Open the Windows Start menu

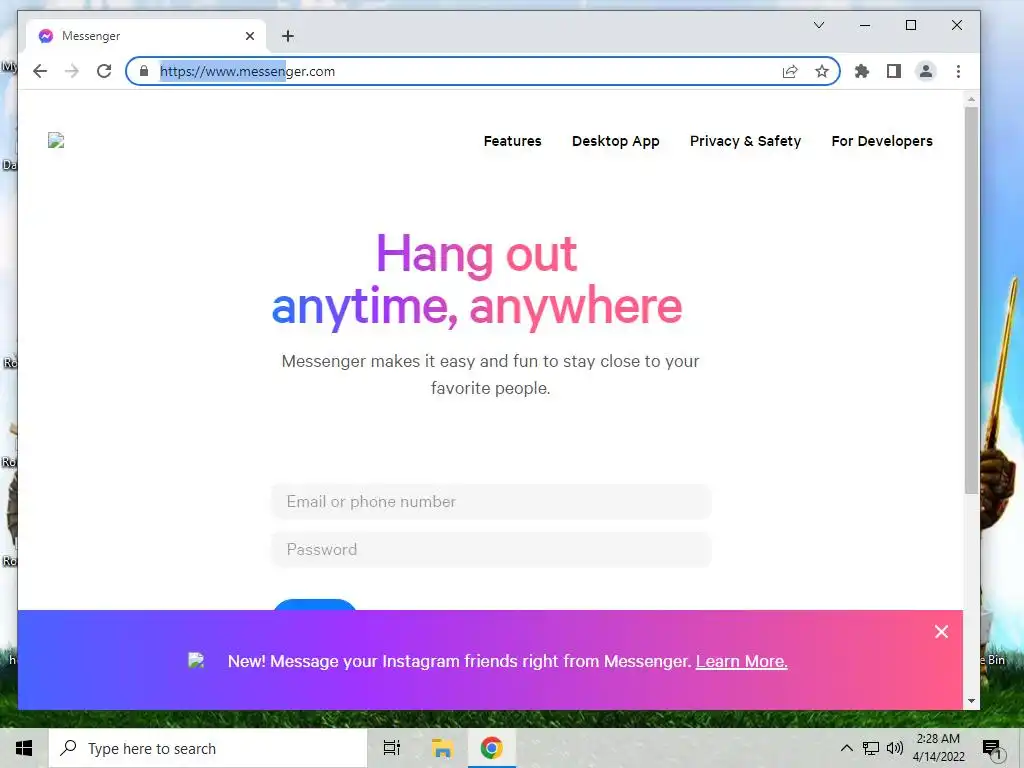point(24,748)
